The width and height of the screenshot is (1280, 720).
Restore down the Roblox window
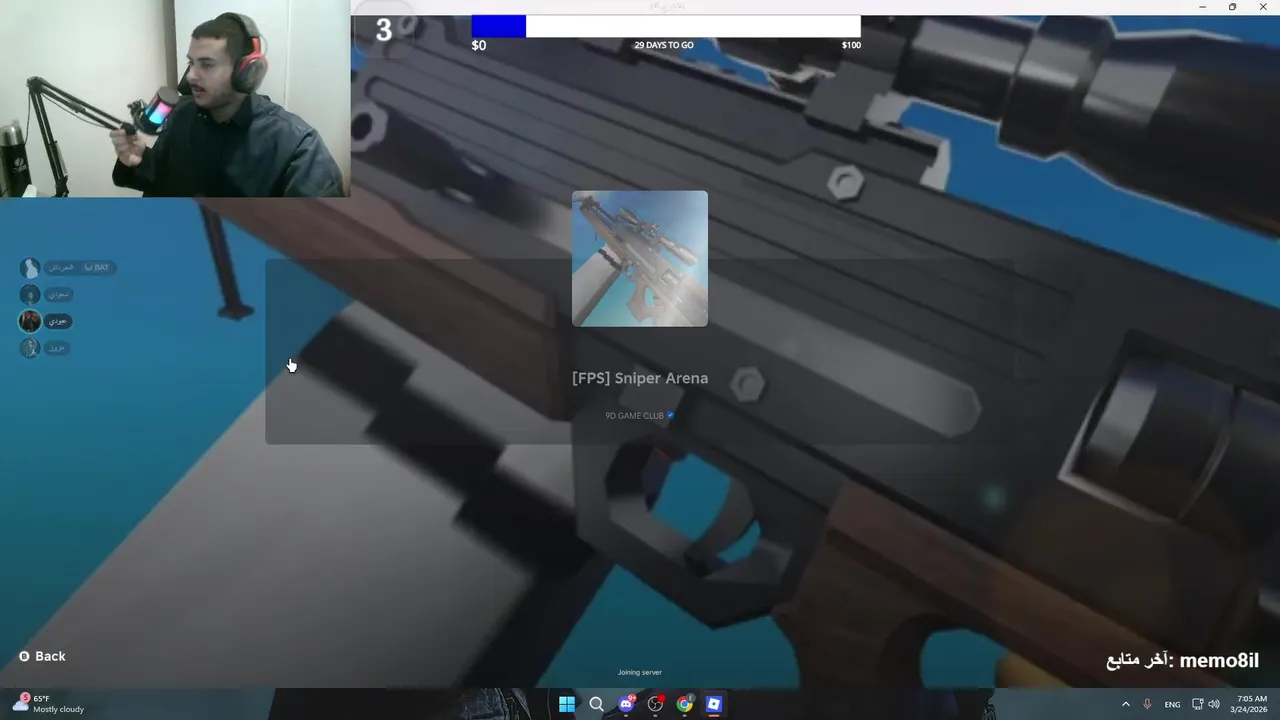tap(1232, 7)
